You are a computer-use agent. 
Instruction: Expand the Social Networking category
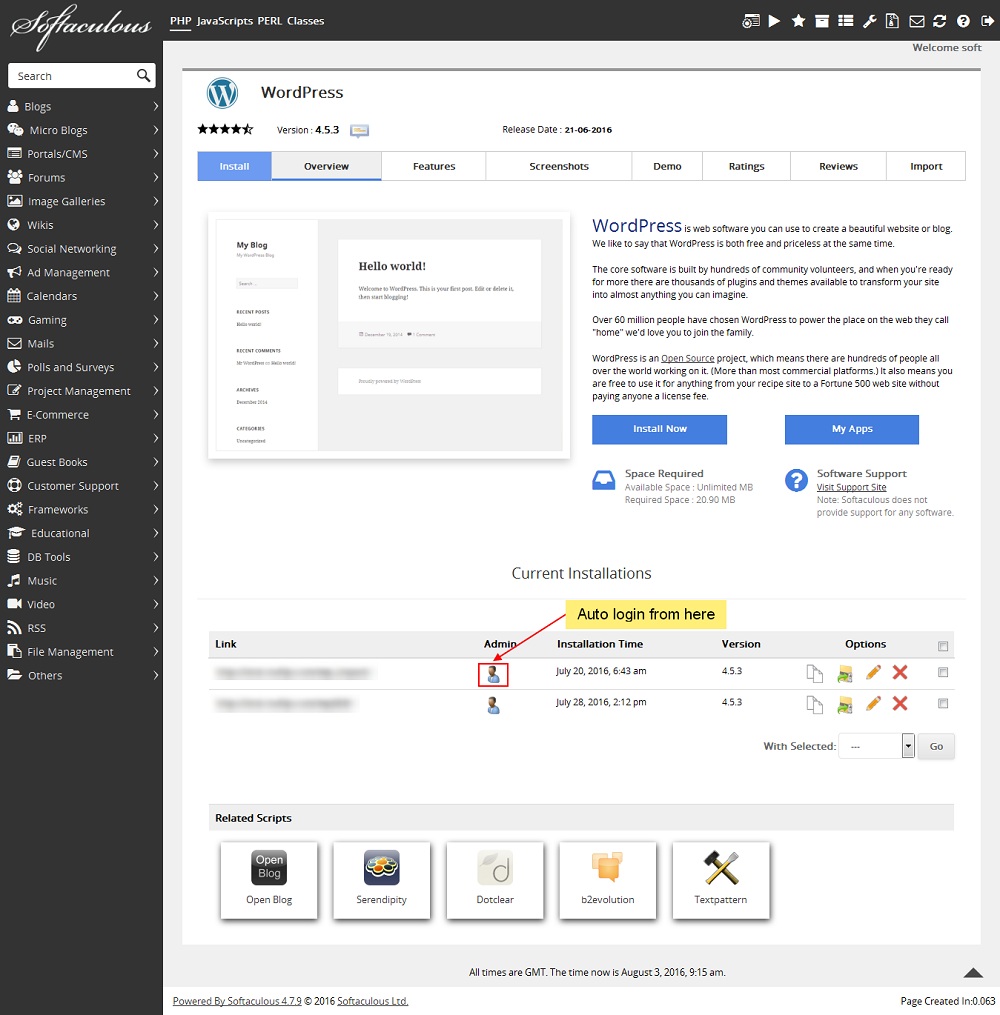click(82, 249)
